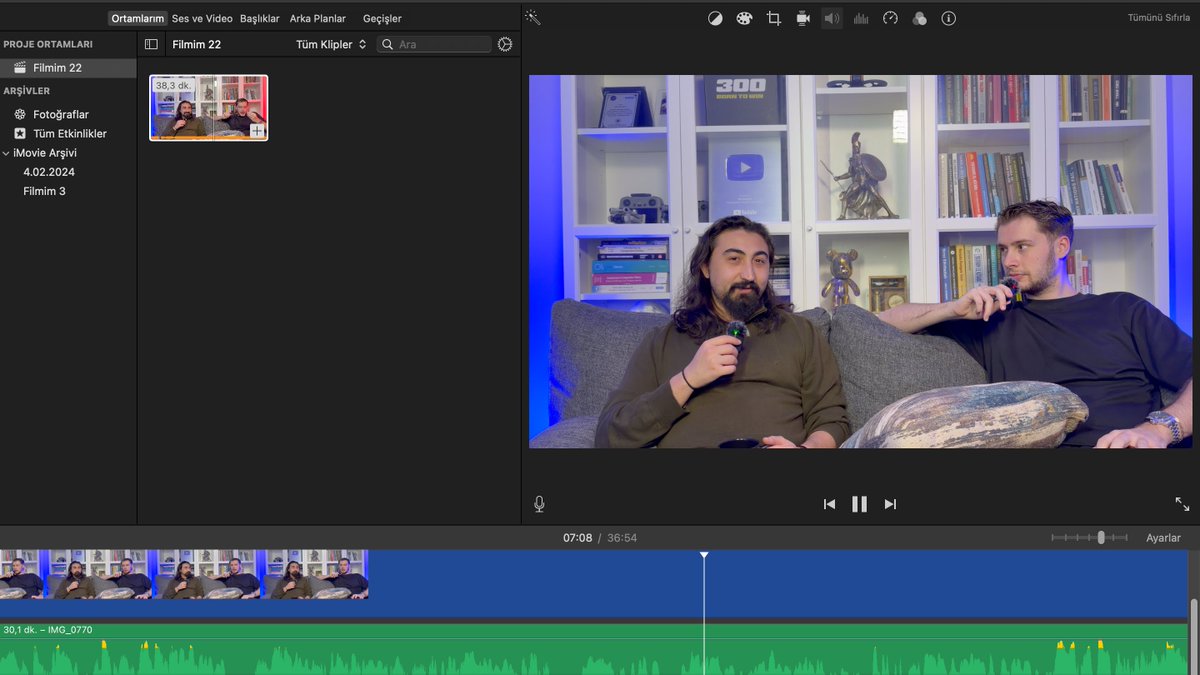Switch to Geçişler tab

click(x=382, y=18)
